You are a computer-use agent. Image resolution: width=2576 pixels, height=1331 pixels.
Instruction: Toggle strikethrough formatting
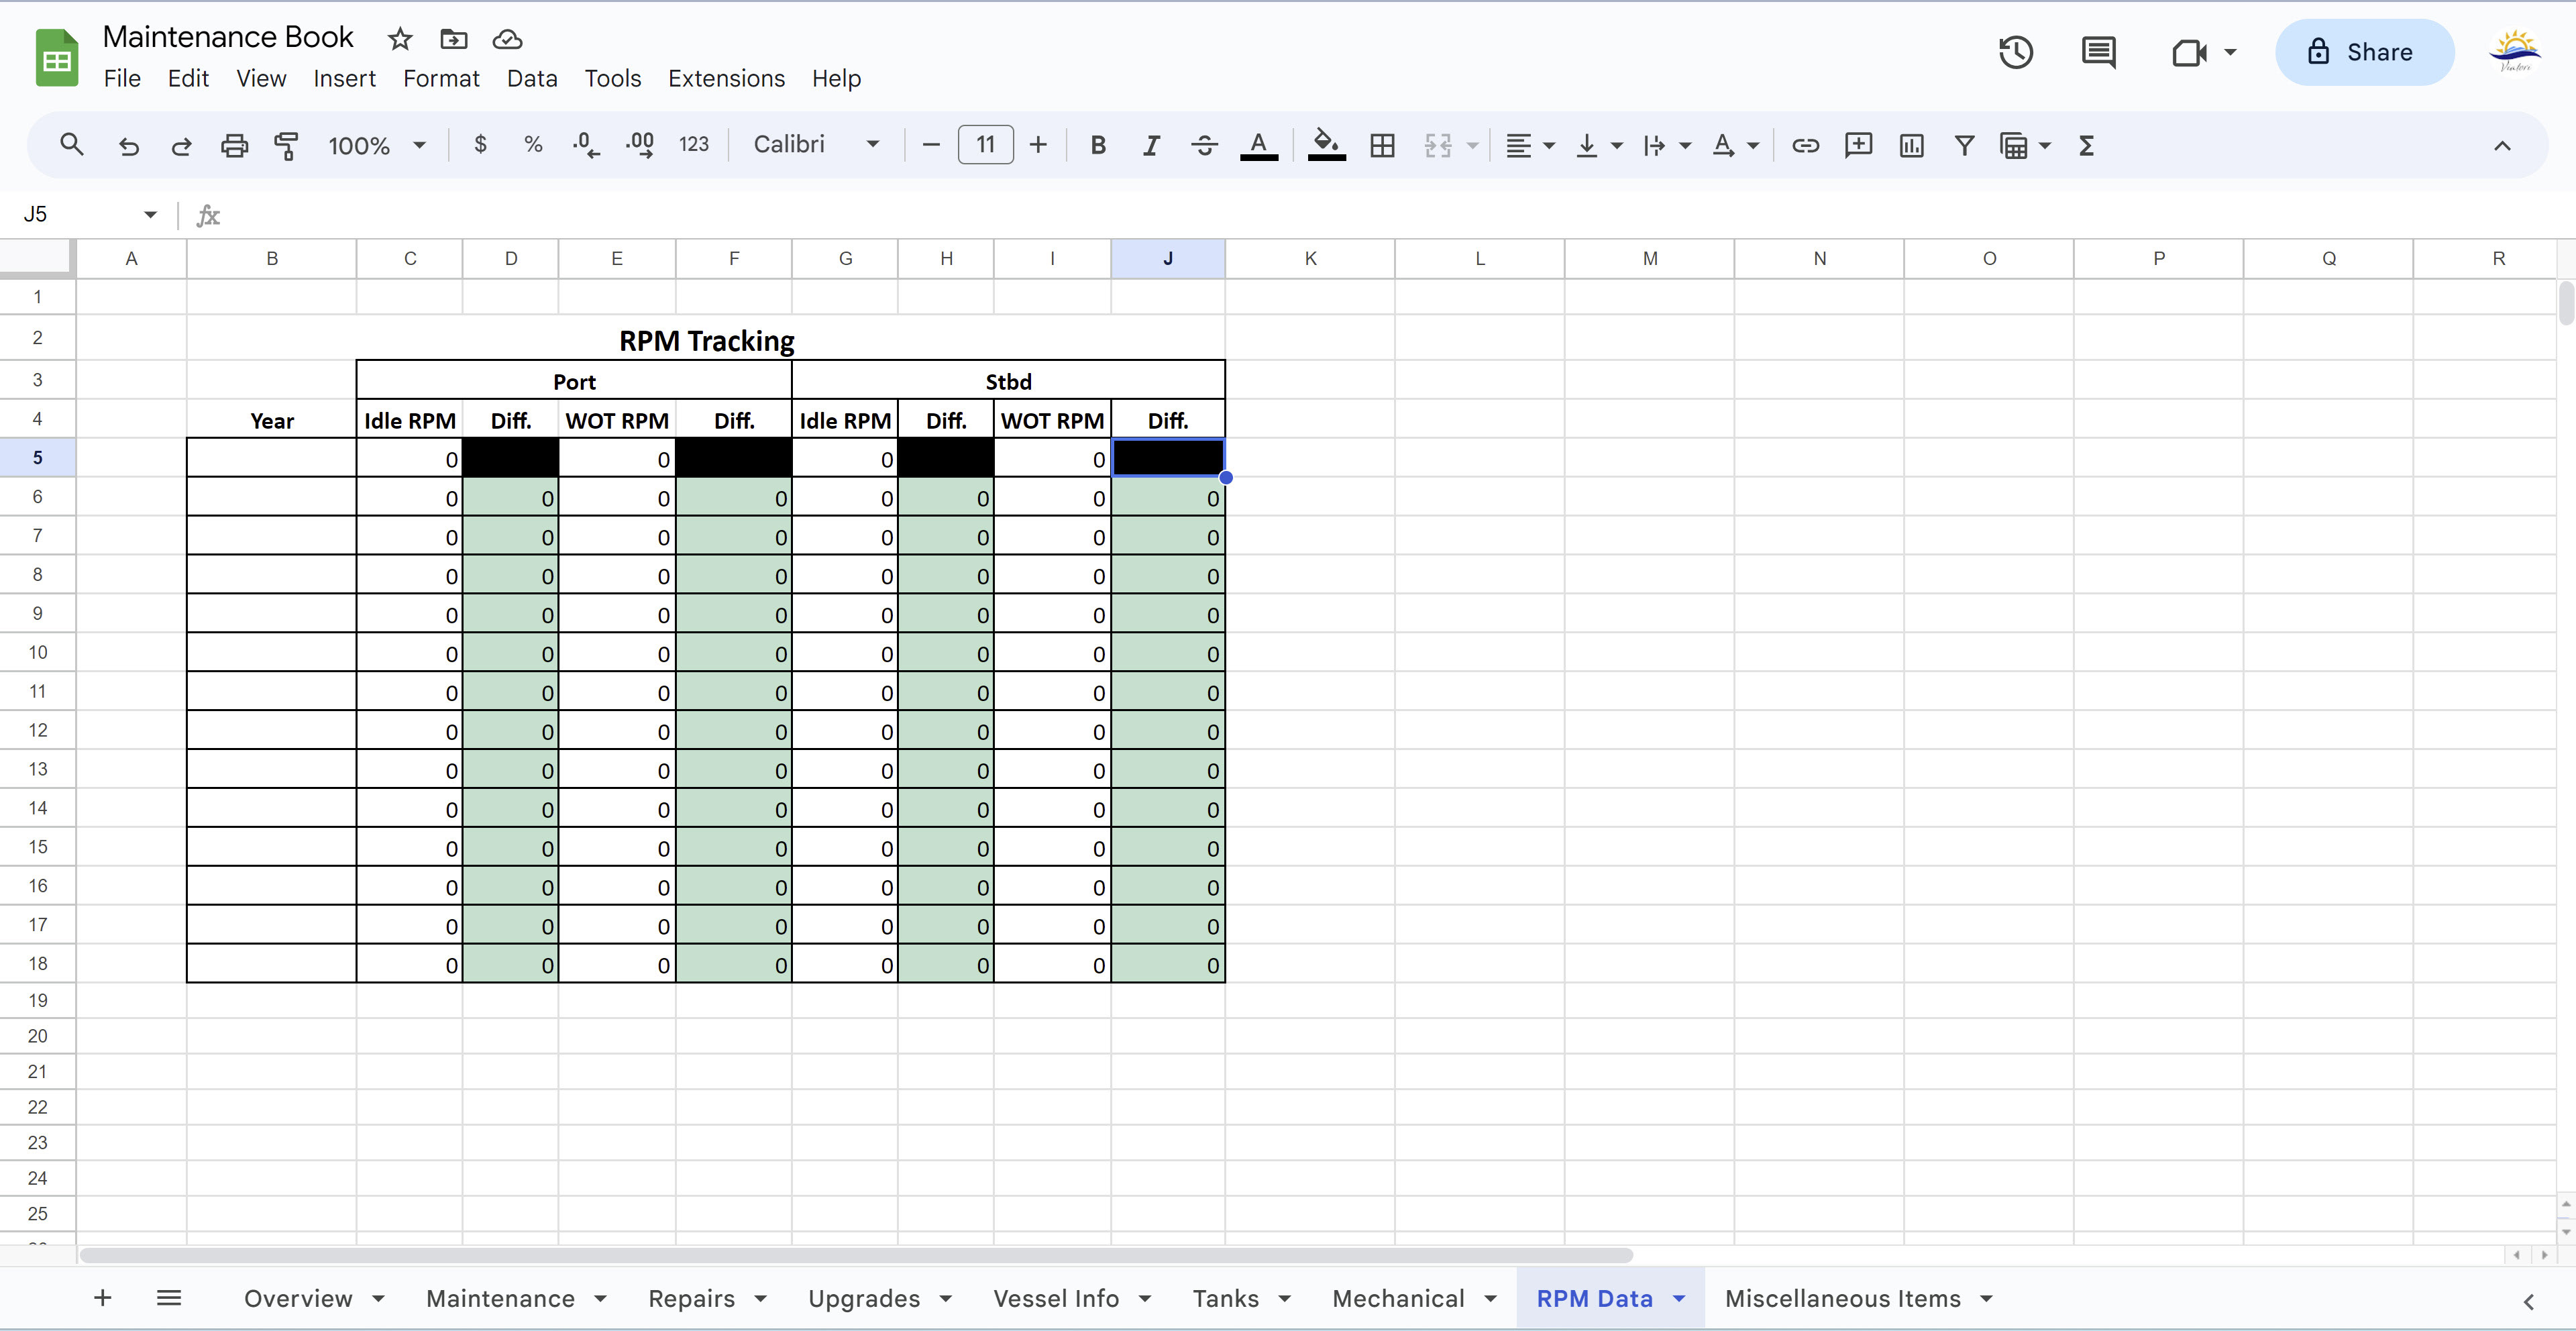click(1204, 145)
